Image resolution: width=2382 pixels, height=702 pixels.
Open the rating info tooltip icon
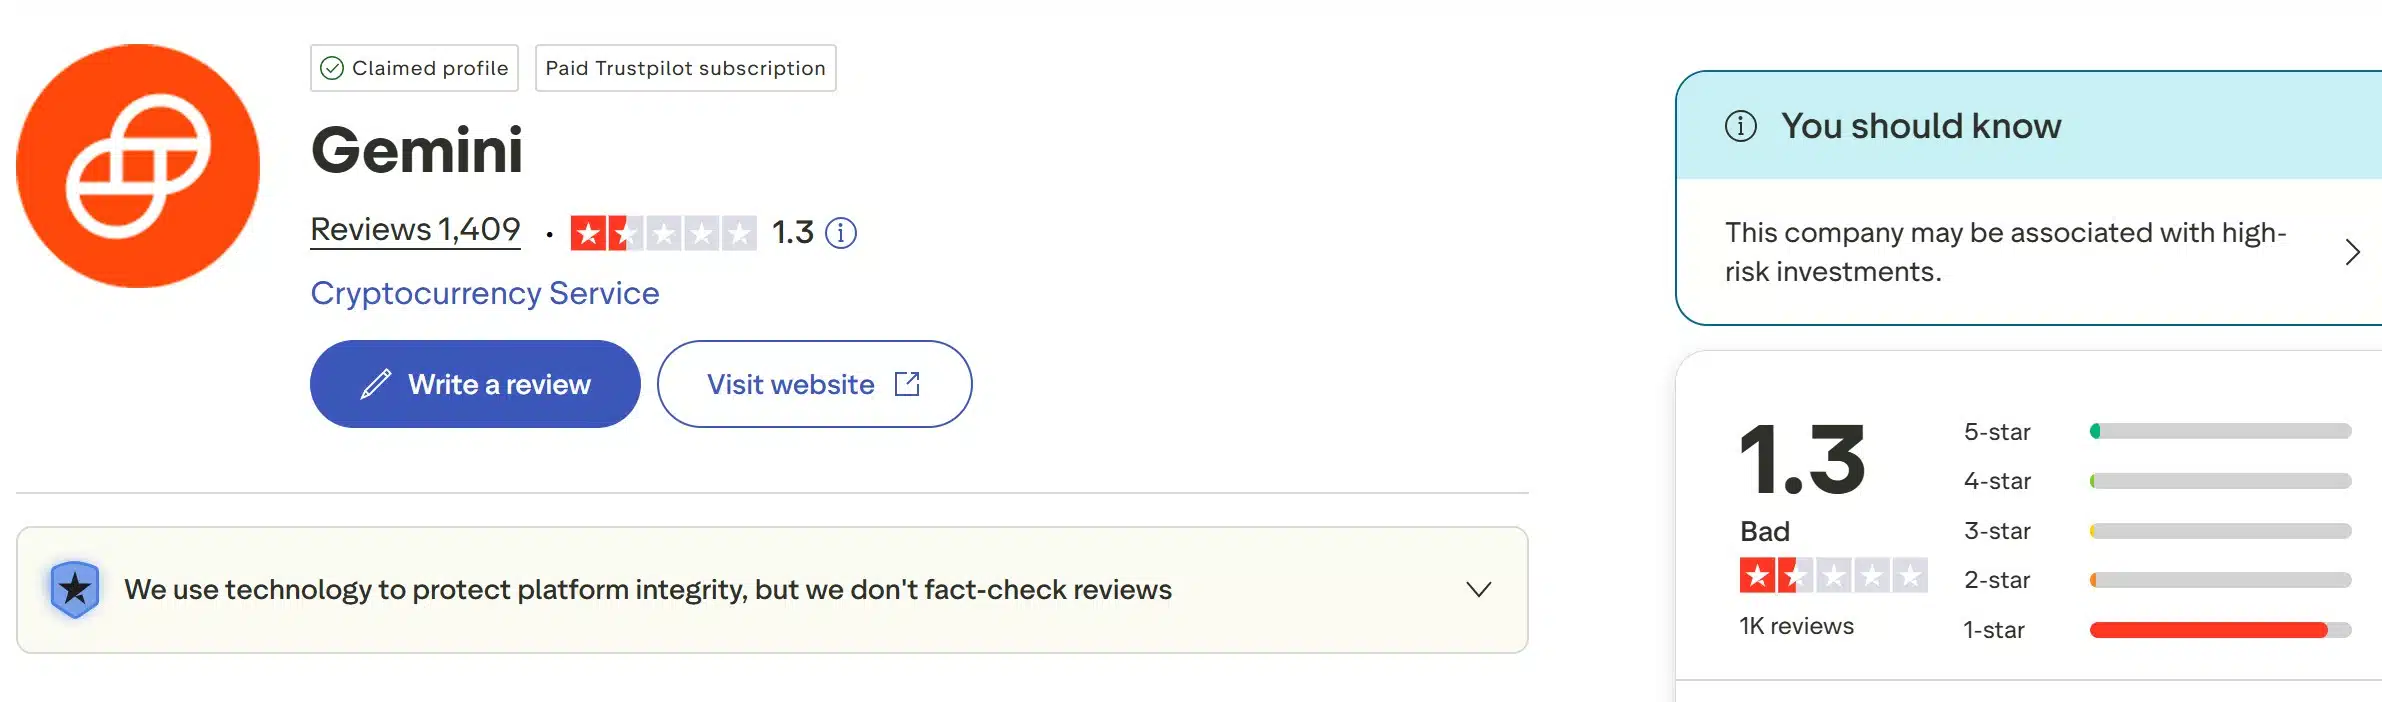[841, 232]
